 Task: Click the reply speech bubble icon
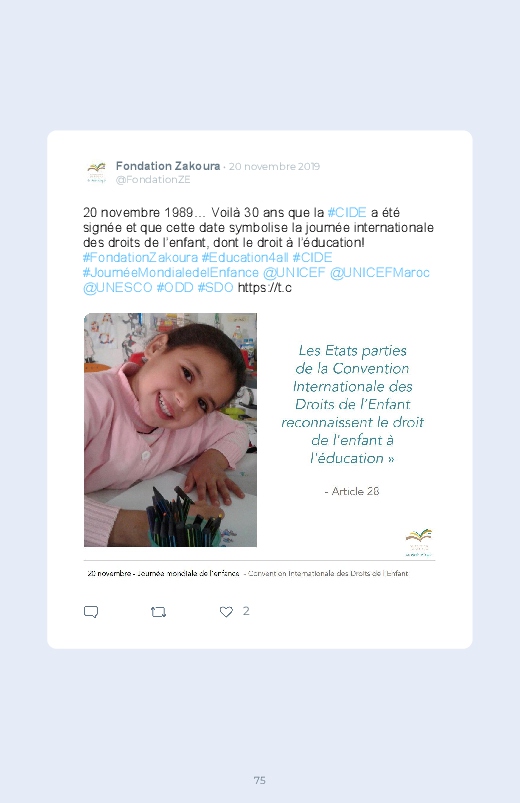[91, 612]
